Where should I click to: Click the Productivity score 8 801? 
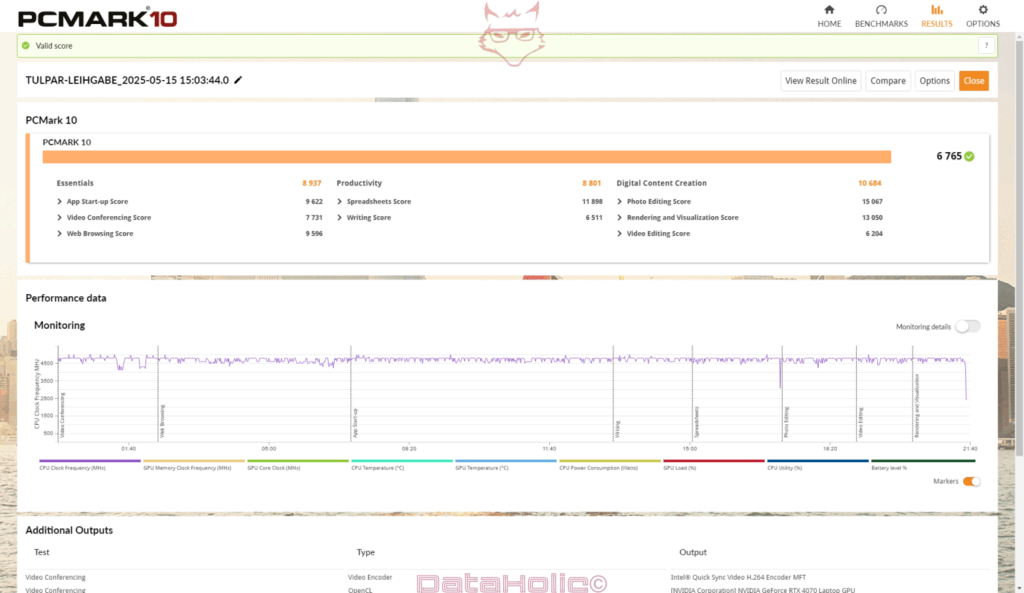pos(591,183)
